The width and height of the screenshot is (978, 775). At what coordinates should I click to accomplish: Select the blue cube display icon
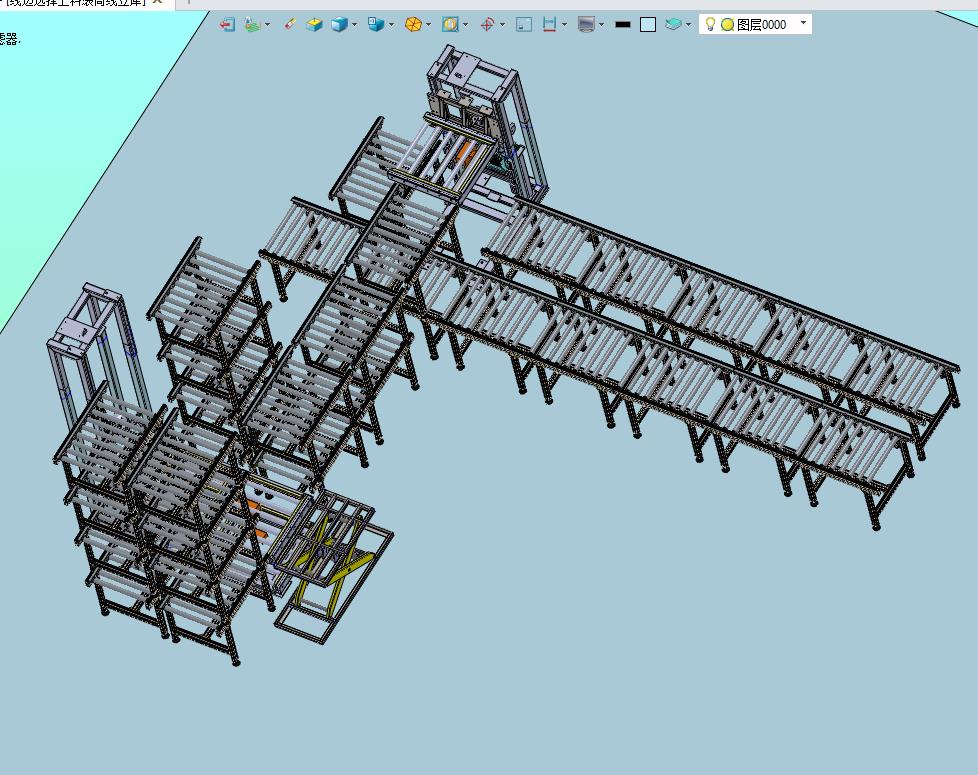339,24
